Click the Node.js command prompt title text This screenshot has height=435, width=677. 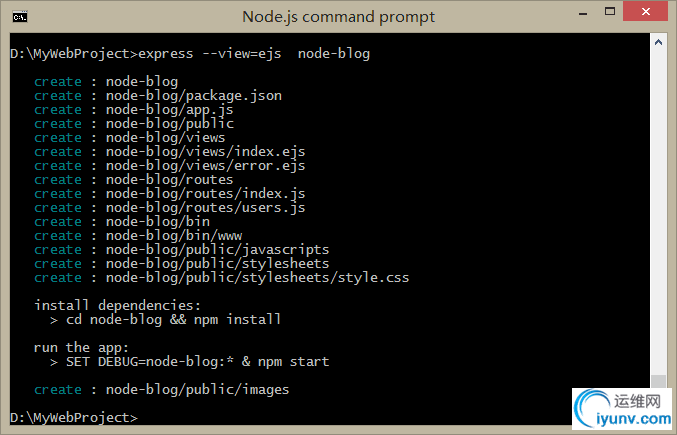coord(338,17)
